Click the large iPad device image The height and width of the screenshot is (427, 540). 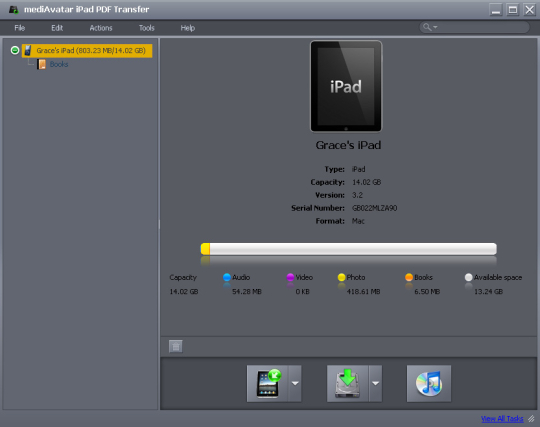point(346,86)
